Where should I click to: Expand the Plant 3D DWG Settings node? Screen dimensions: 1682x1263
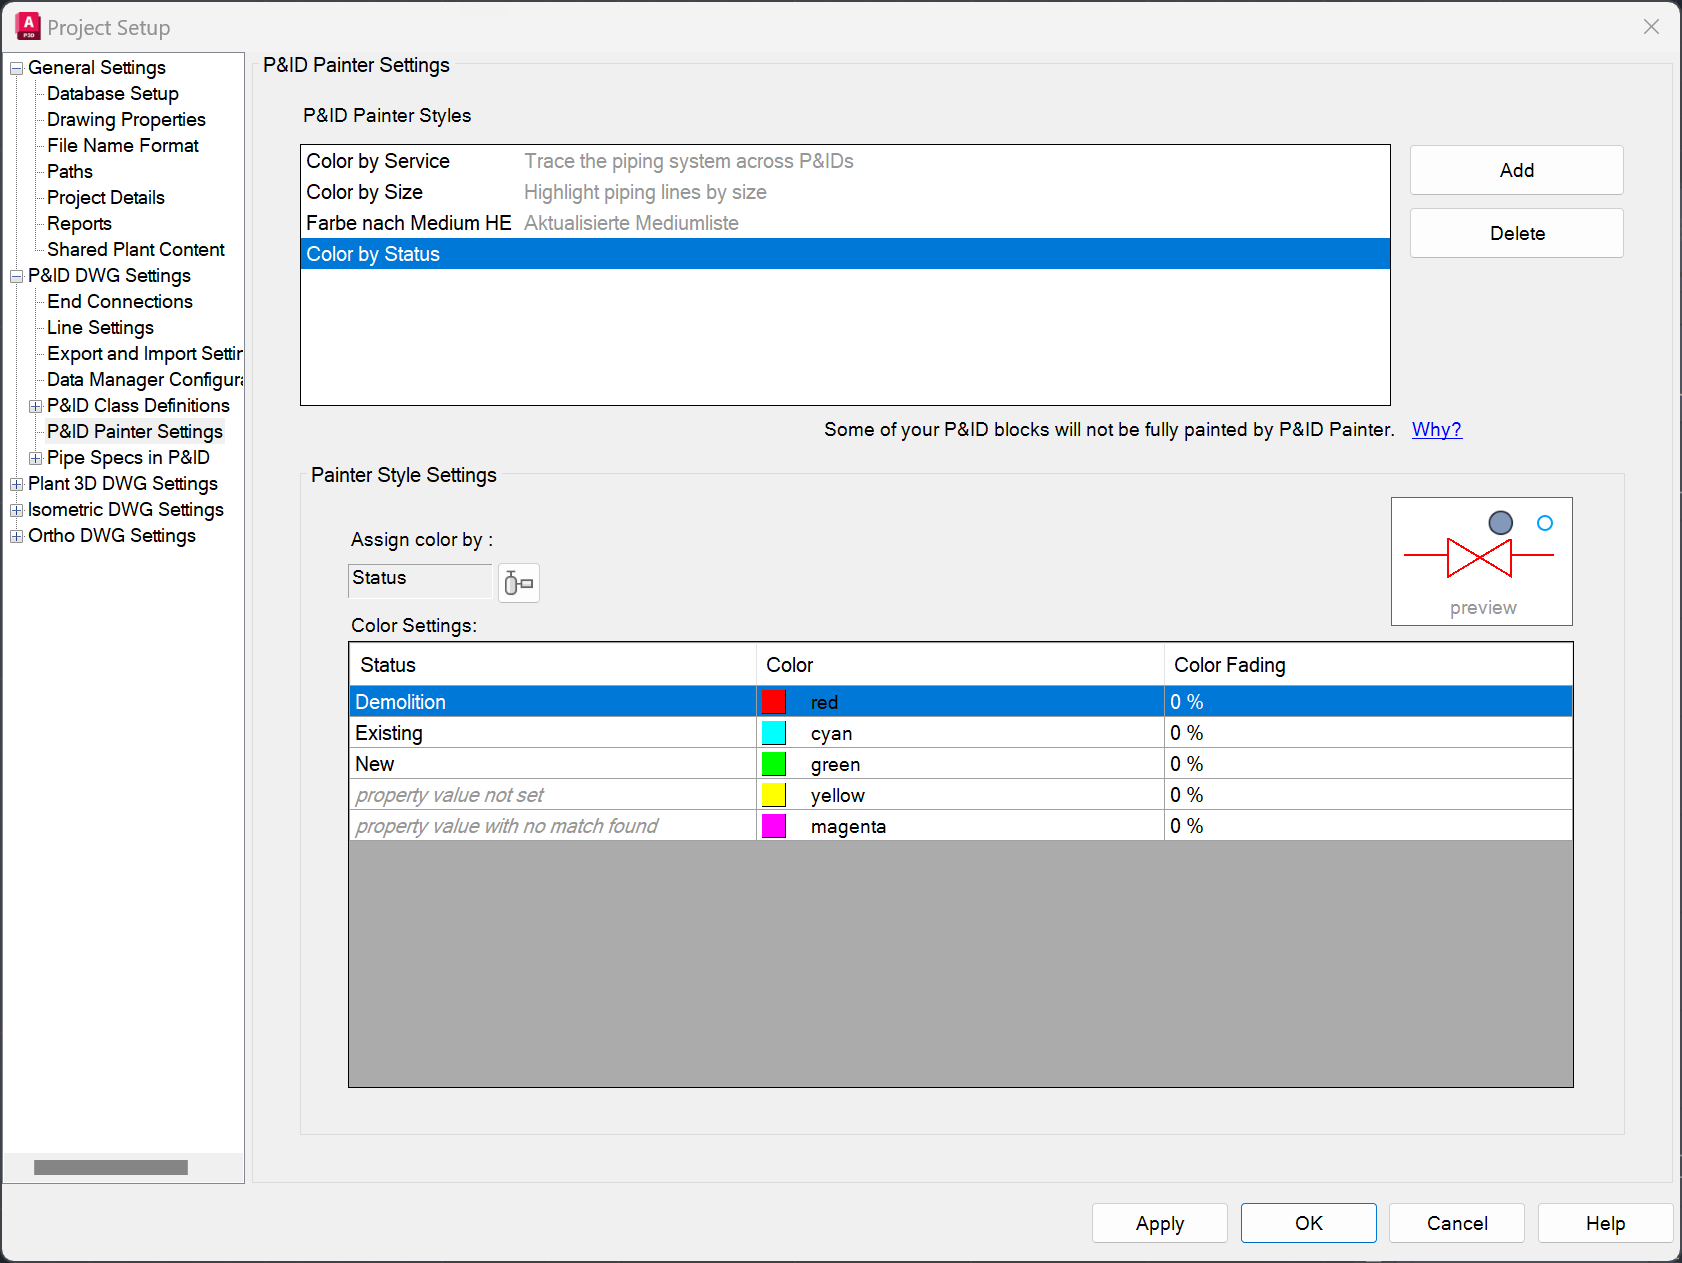tap(15, 483)
